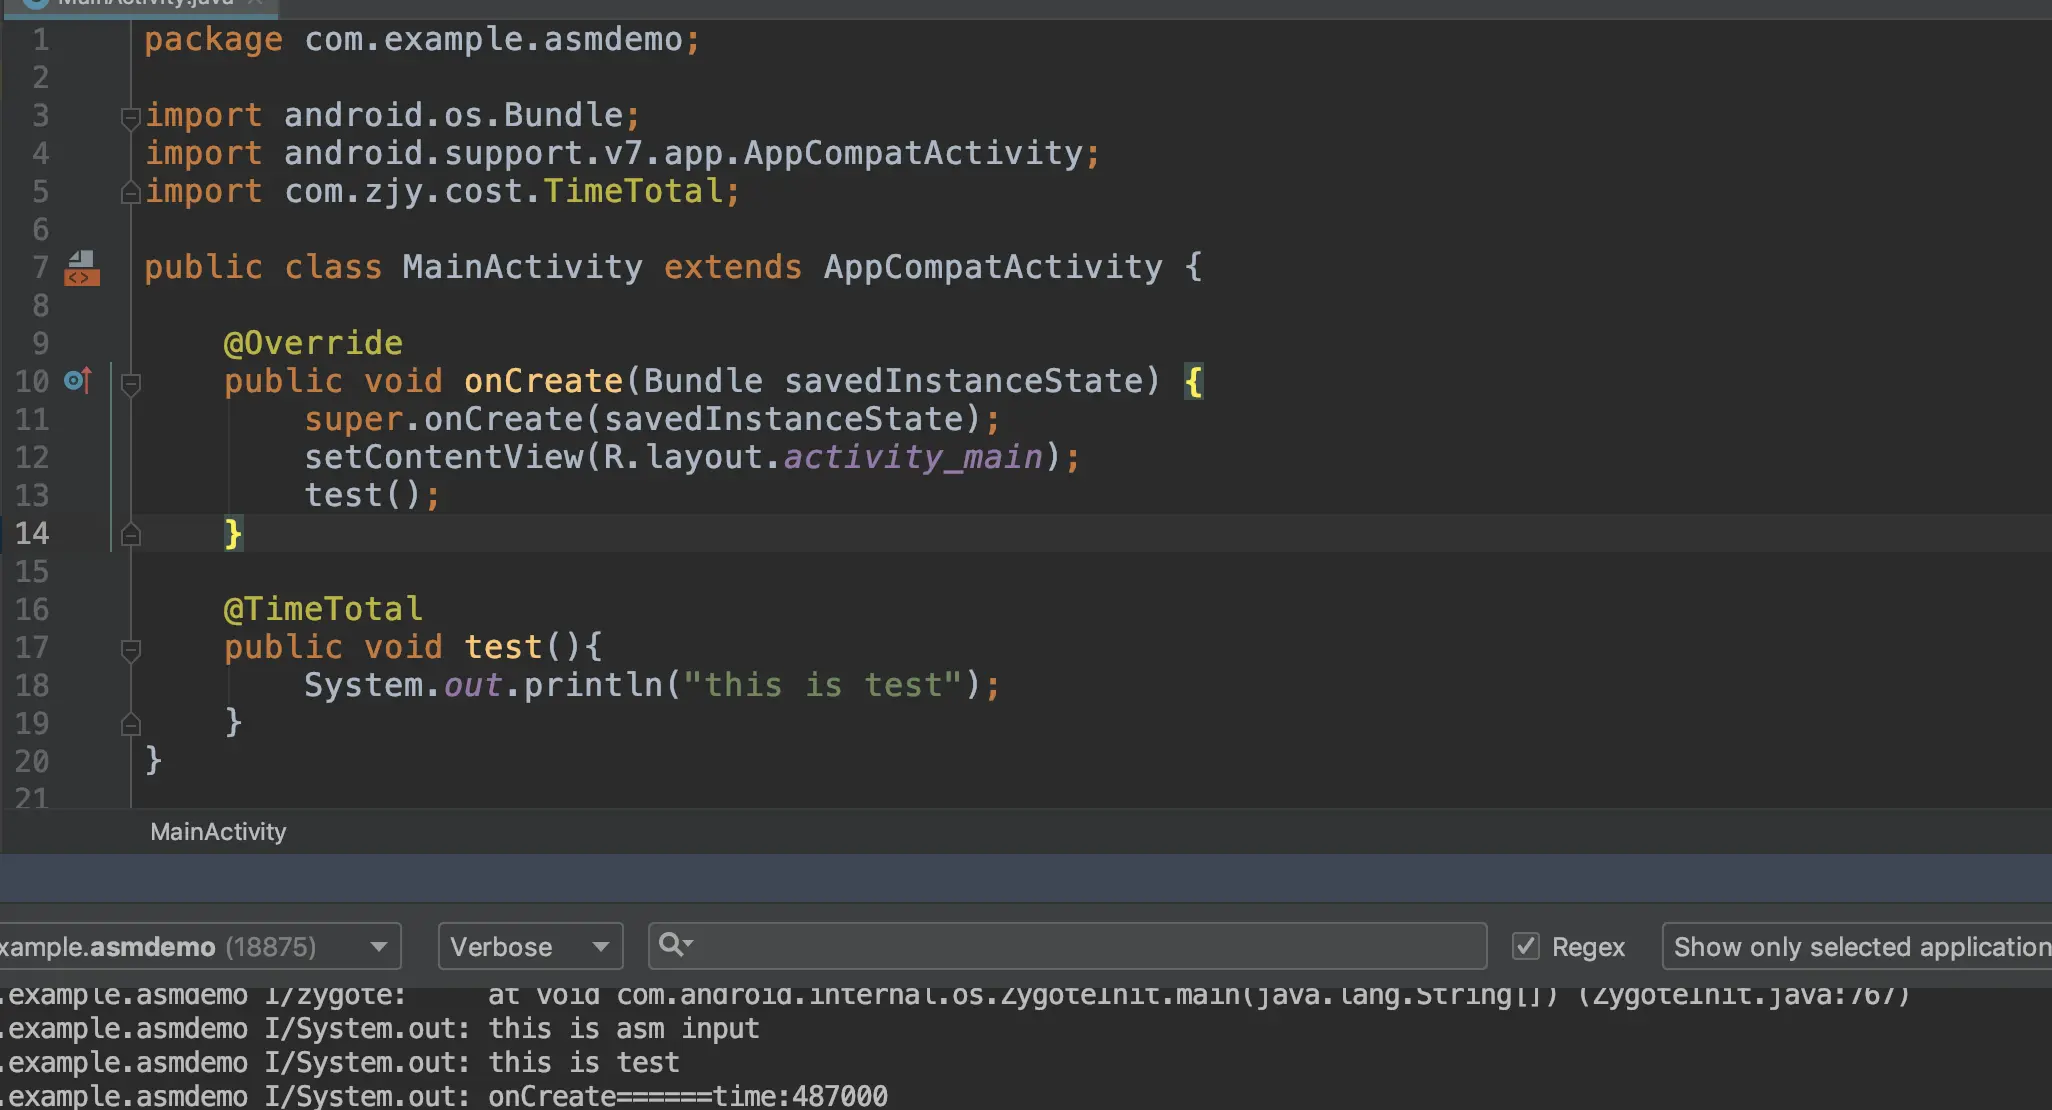The width and height of the screenshot is (2052, 1110).
Task: Open the asmdemo (18875) process dropdown
Action: pos(198,946)
